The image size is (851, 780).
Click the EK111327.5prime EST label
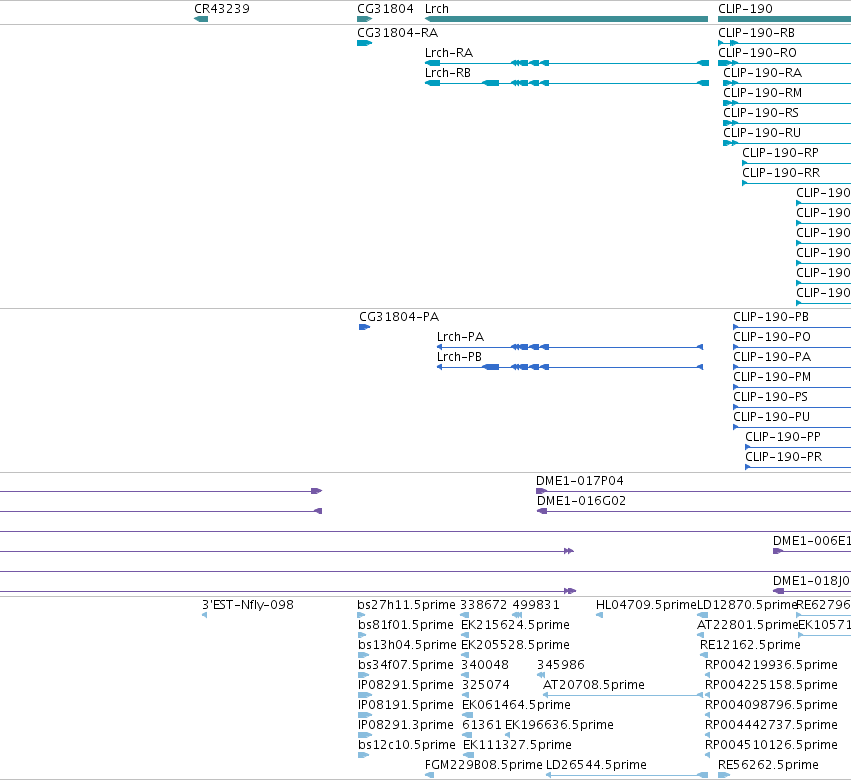(517, 745)
